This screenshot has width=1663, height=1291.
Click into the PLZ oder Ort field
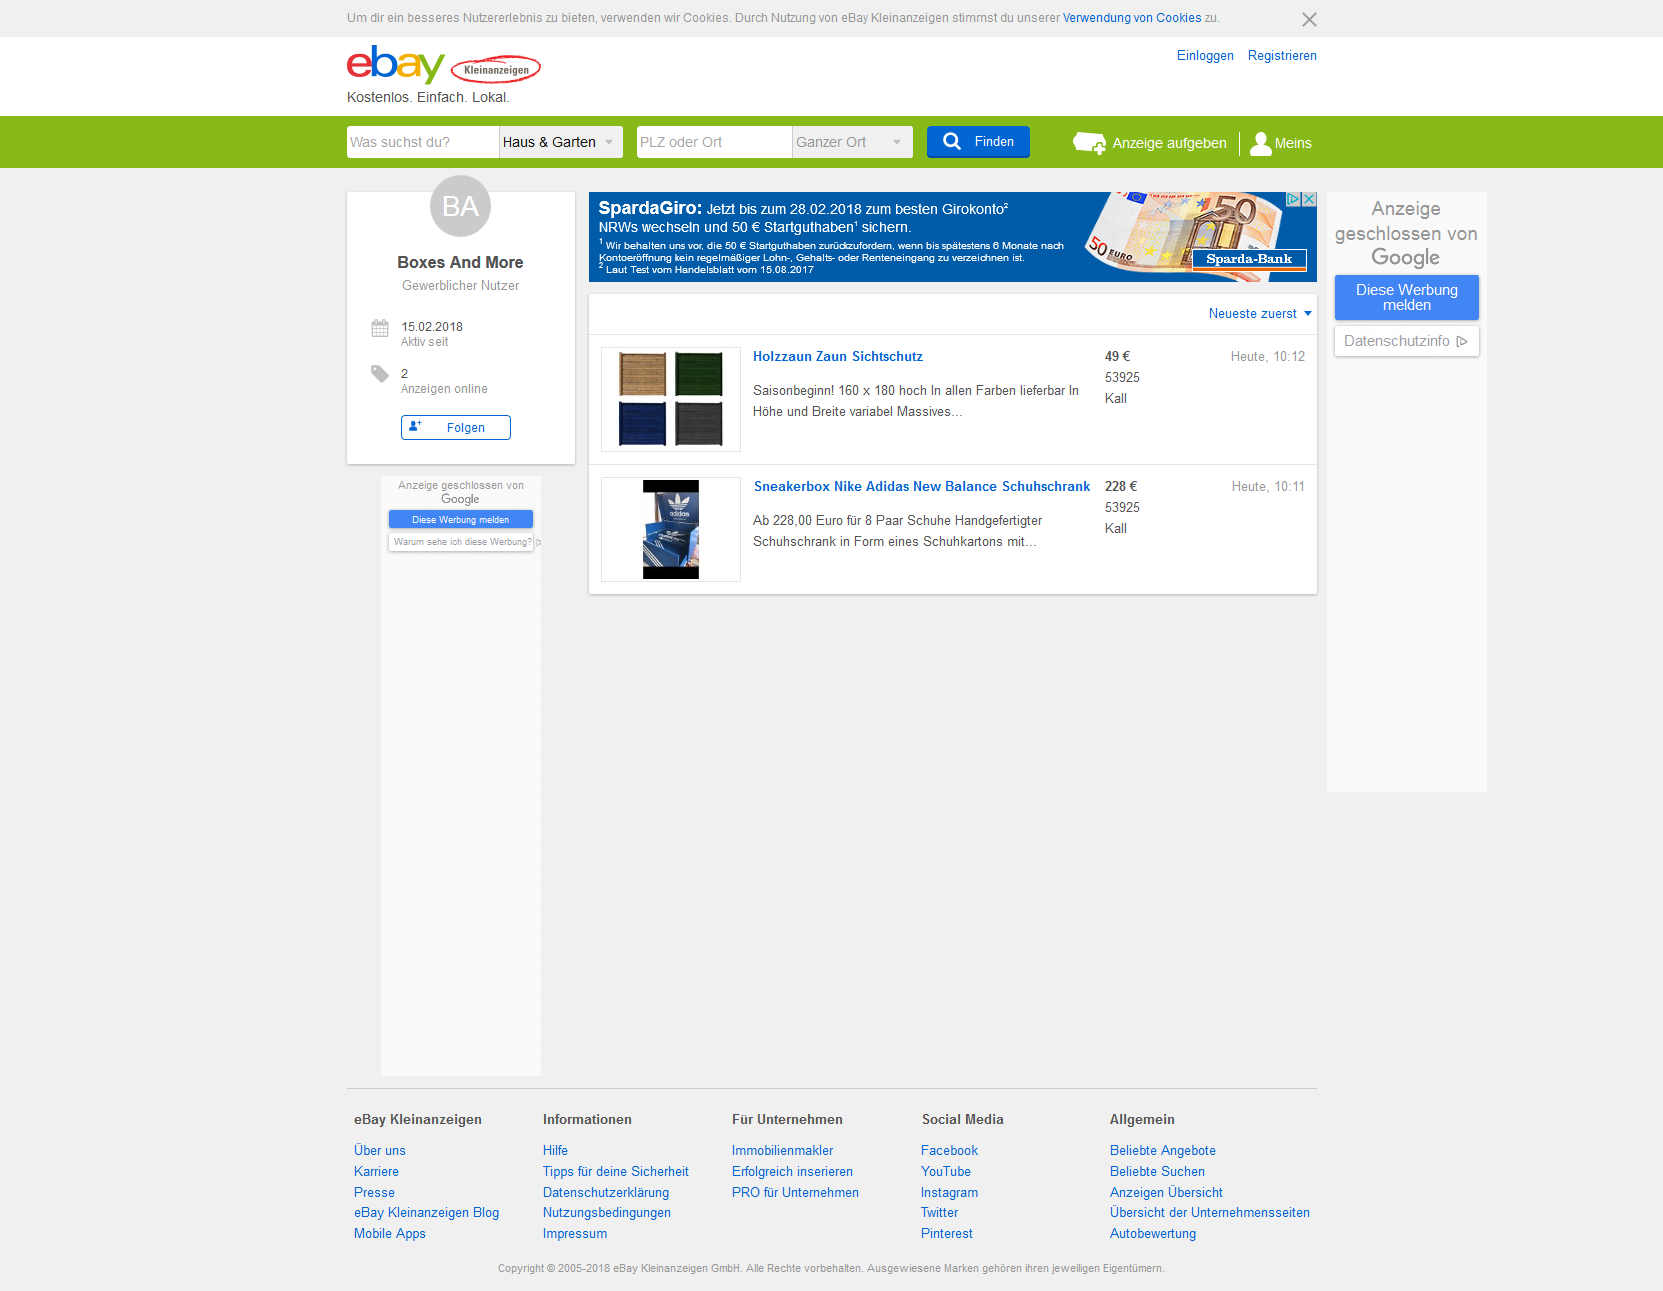click(714, 142)
